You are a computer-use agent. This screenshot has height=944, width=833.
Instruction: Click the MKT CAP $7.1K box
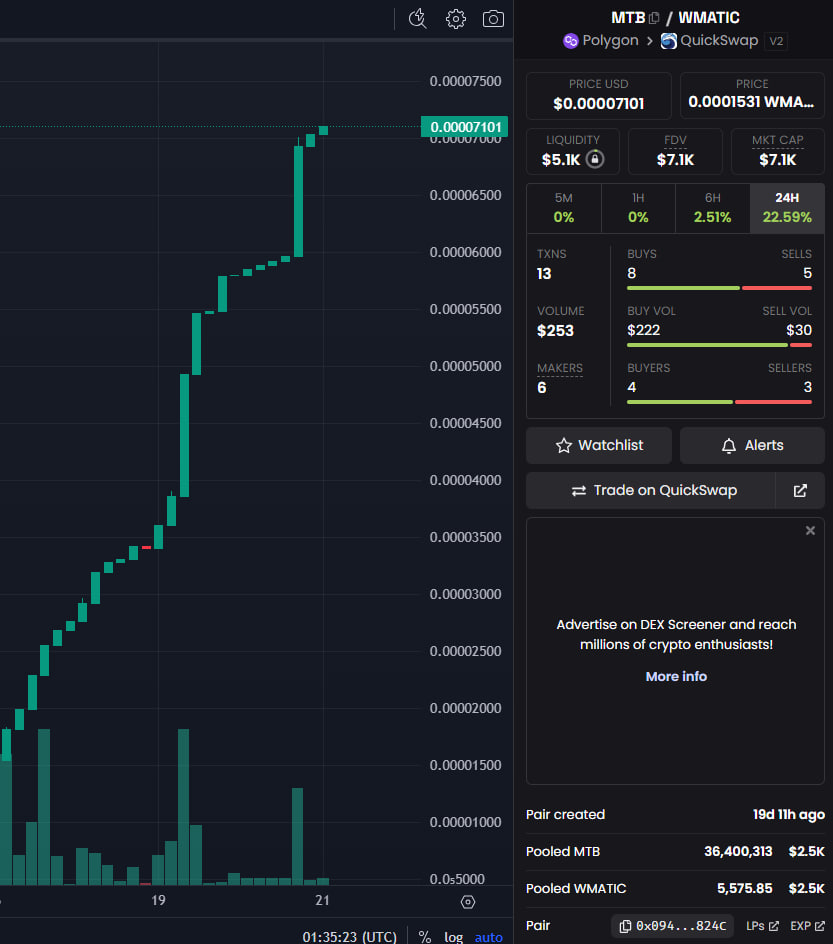click(778, 151)
